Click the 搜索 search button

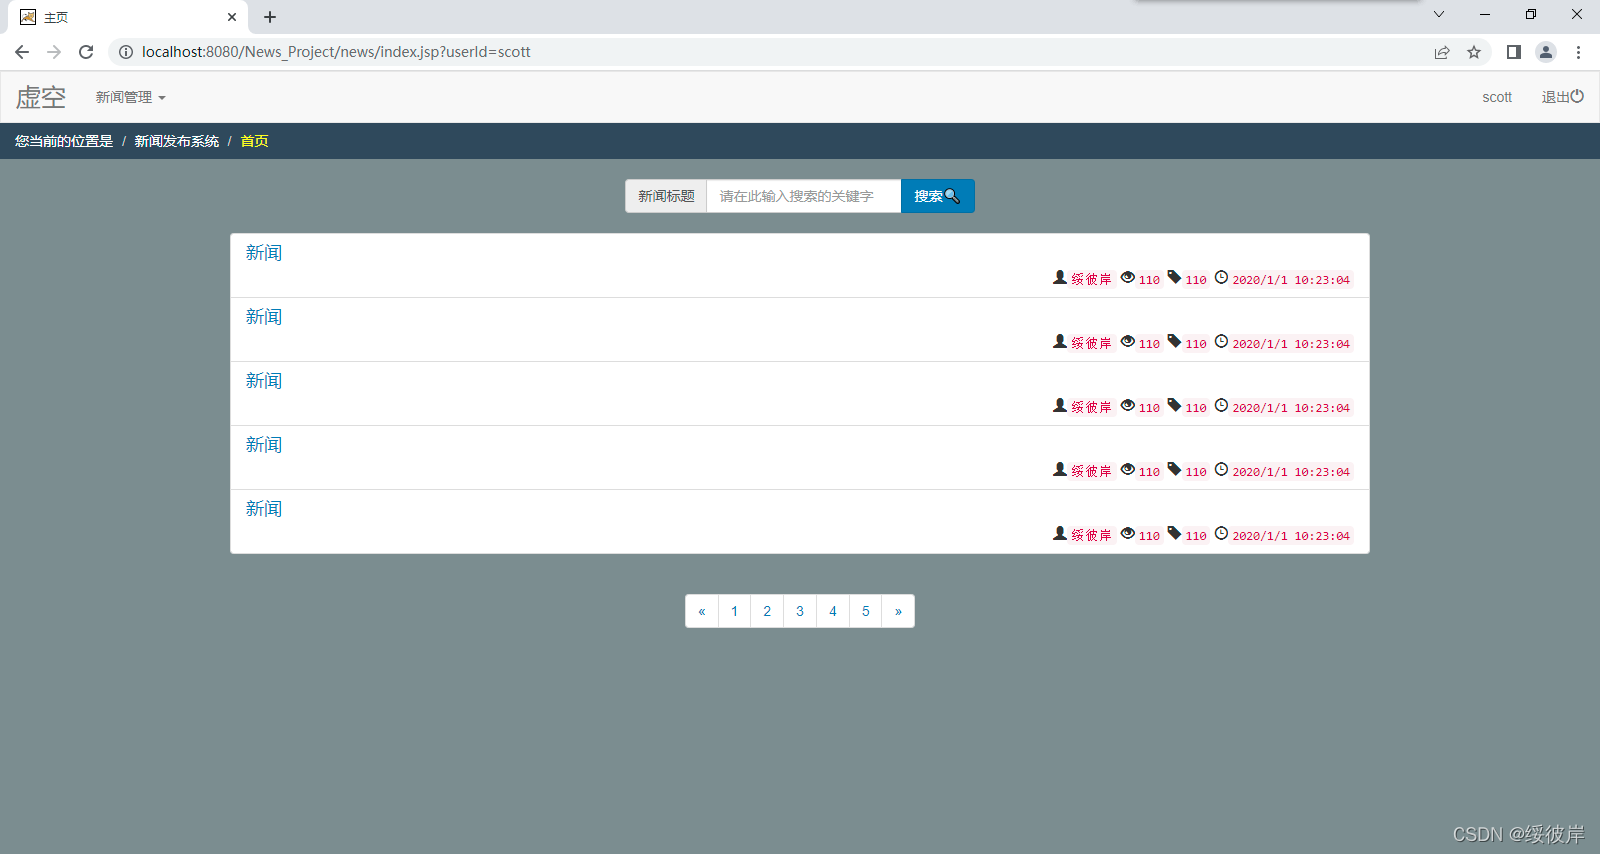tap(938, 196)
